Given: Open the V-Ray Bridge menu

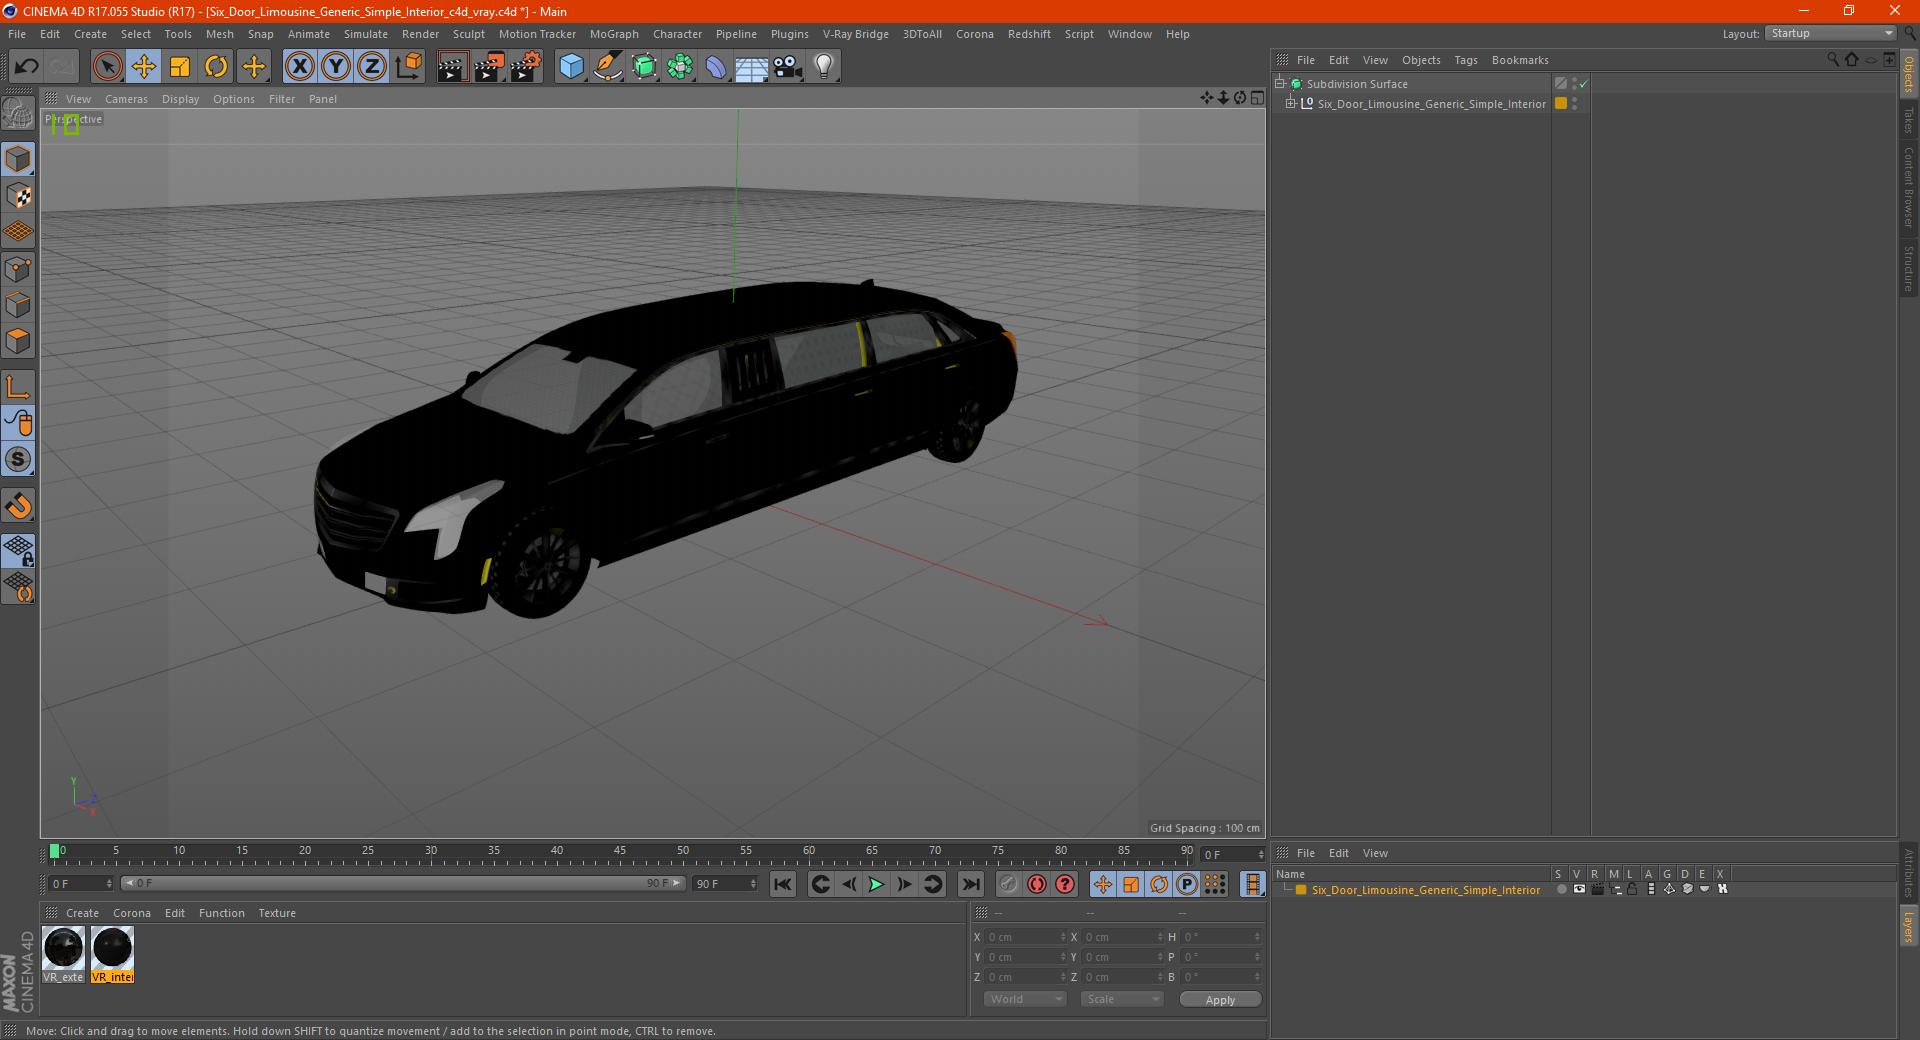Looking at the screenshot, I should point(855,34).
